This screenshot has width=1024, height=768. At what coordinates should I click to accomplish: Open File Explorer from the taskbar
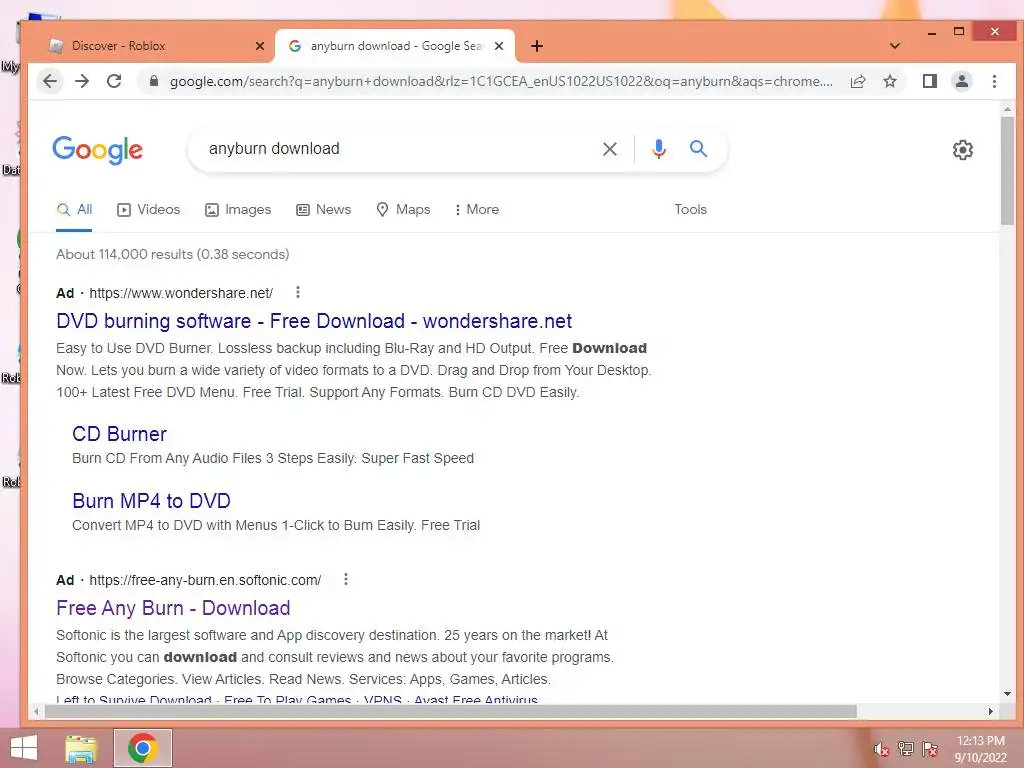81,748
